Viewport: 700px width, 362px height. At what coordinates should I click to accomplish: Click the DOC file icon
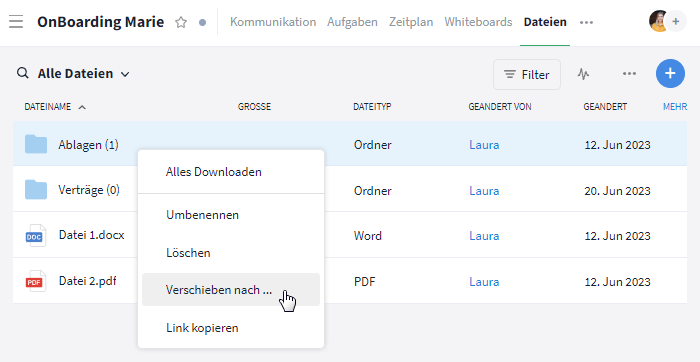[35, 236]
